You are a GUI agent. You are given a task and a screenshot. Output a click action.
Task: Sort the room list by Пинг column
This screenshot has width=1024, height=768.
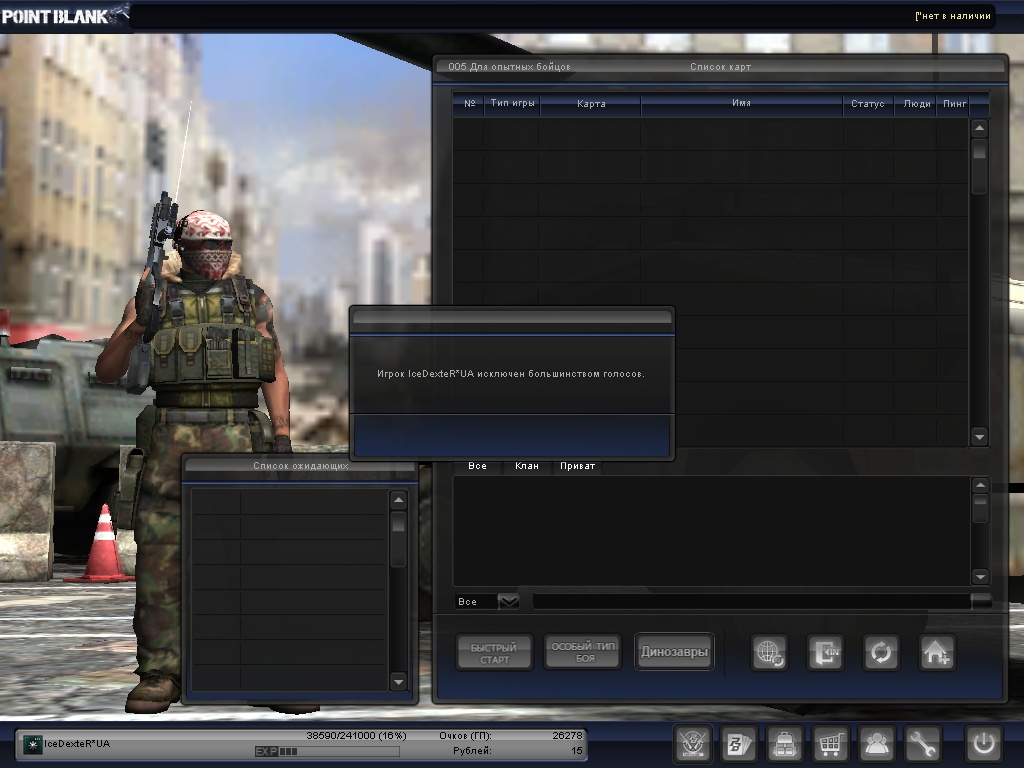point(955,103)
